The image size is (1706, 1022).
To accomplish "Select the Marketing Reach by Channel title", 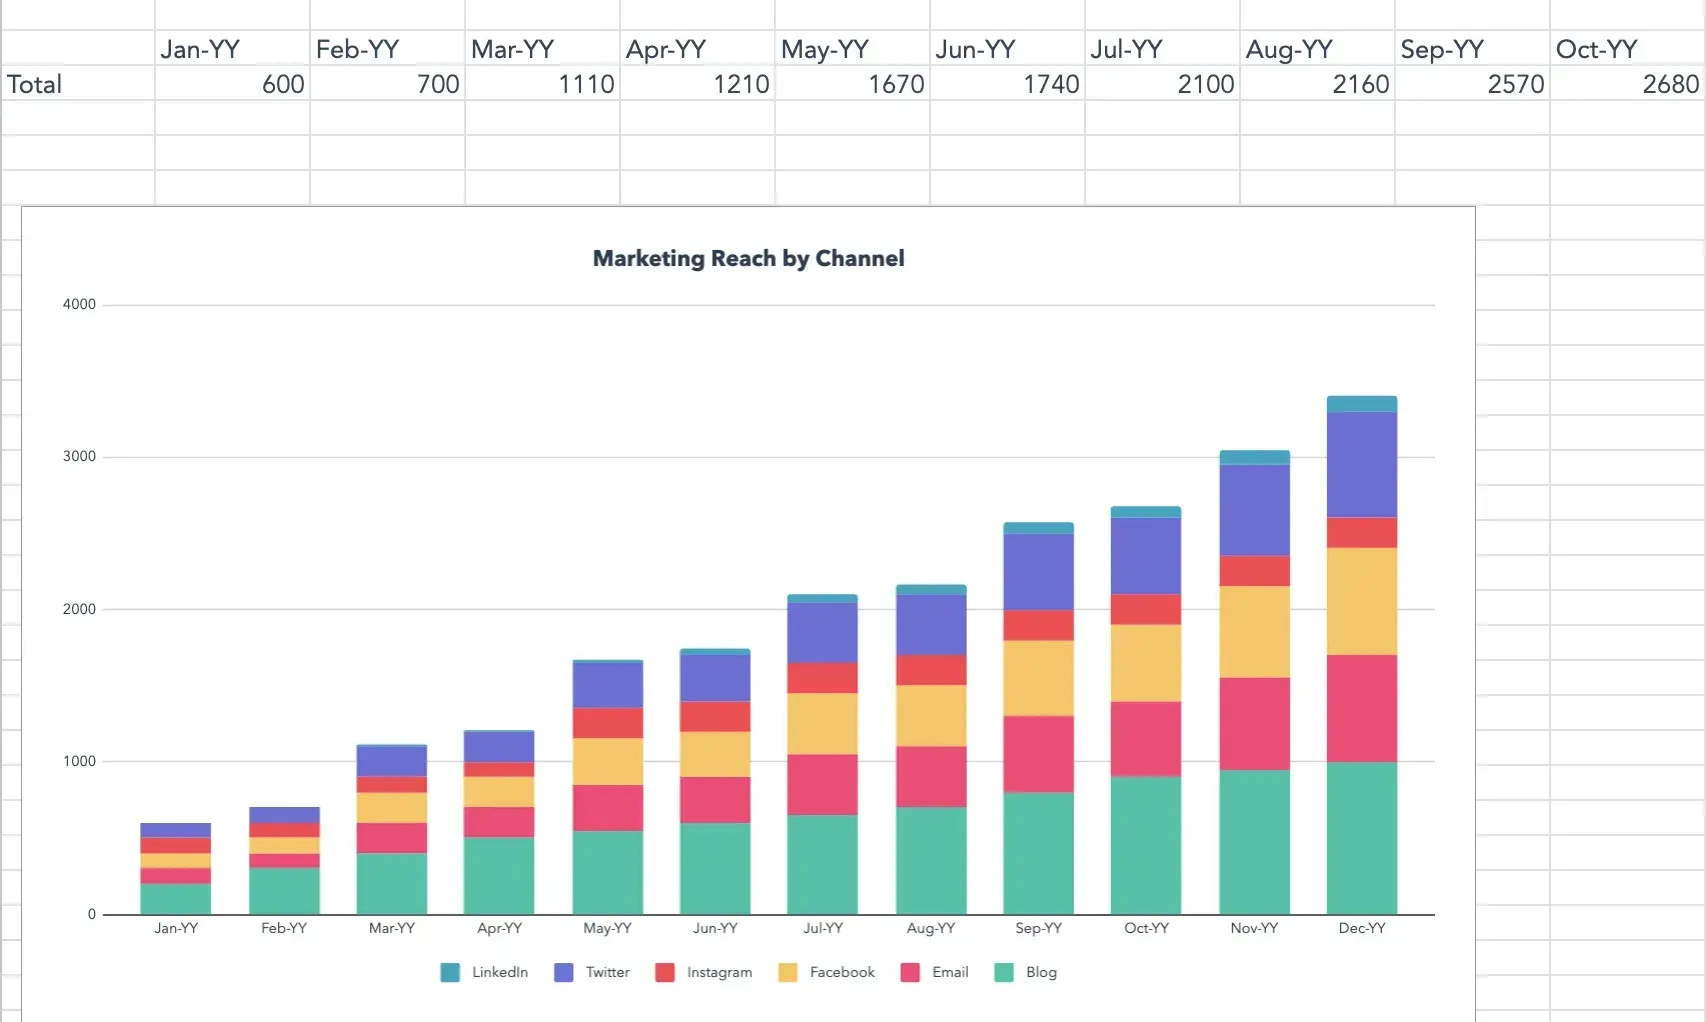I will tap(748, 258).
